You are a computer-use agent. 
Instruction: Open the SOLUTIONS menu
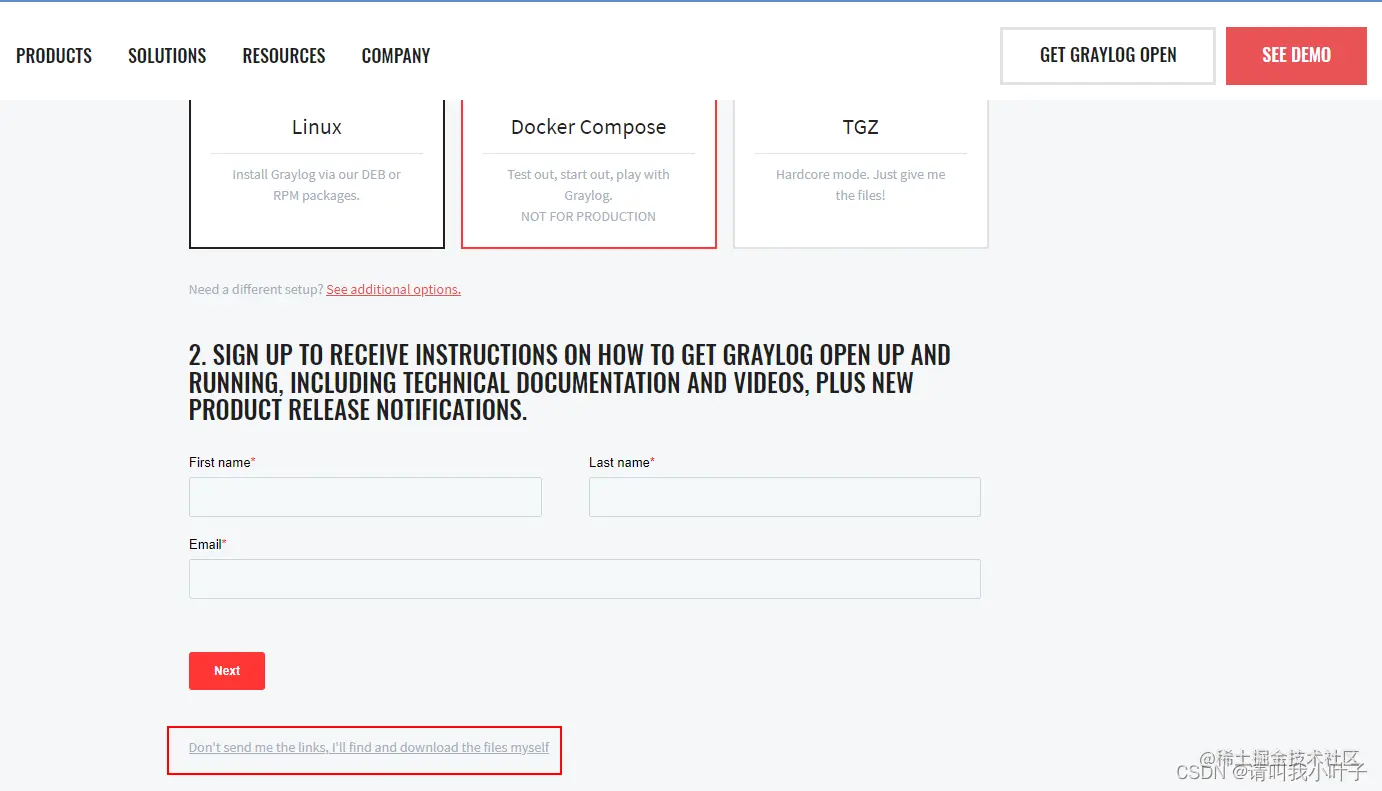click(167, 56)
